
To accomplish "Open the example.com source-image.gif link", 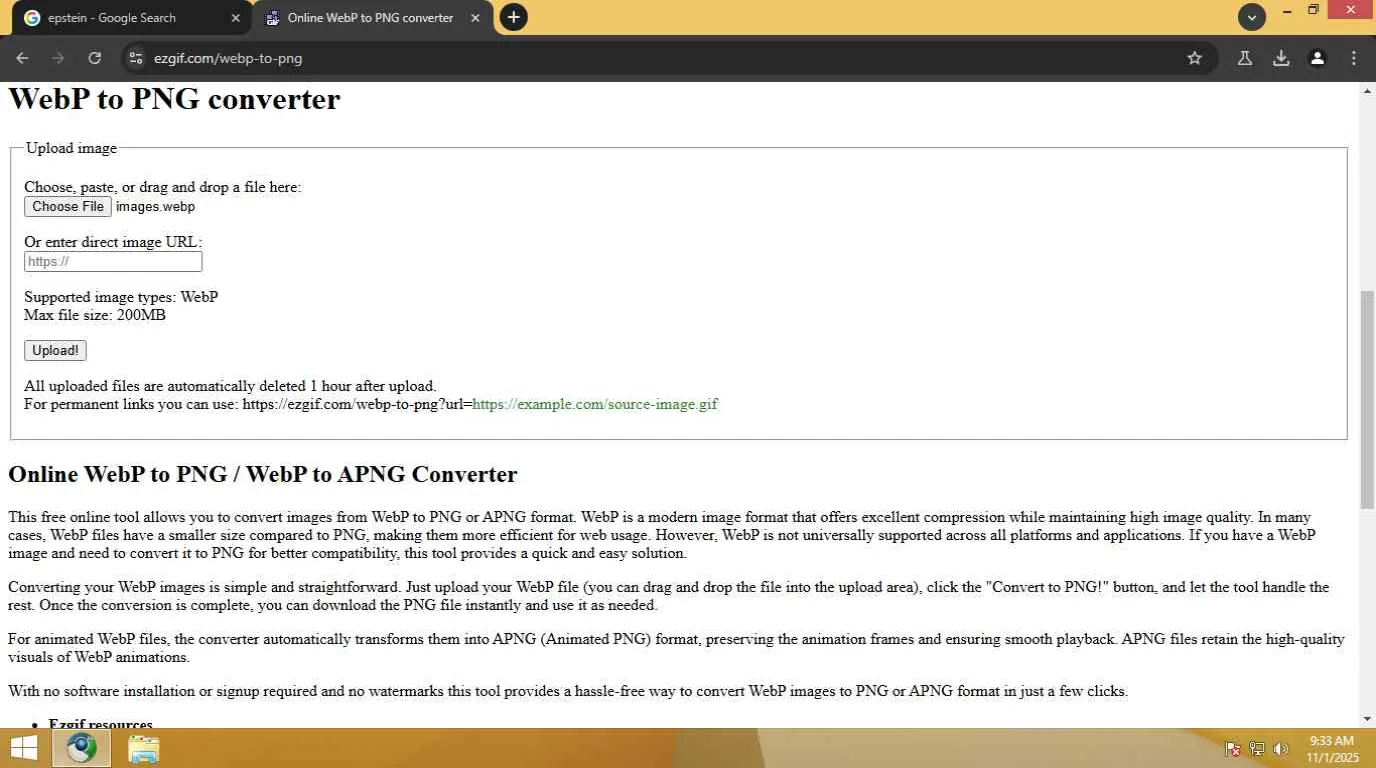I will click(595, 405).
